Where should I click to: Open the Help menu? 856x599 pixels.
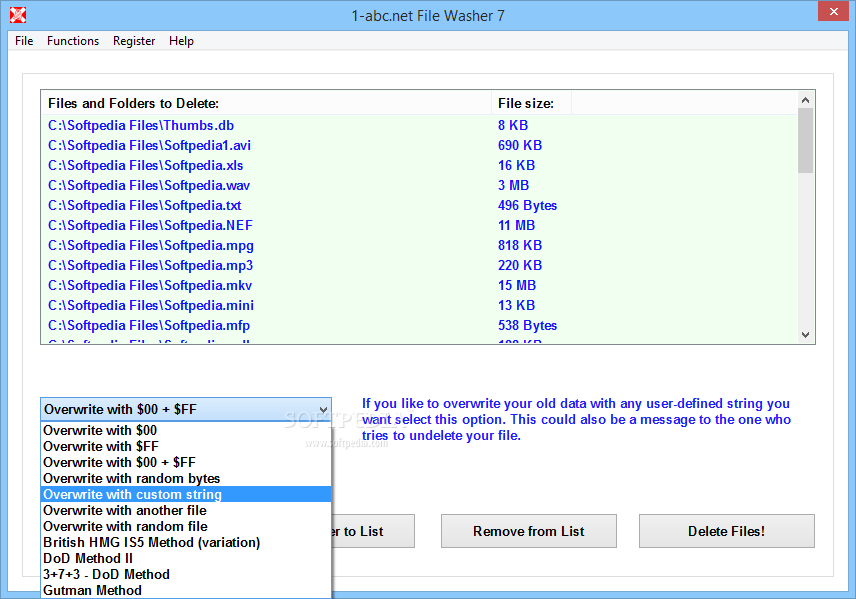[181, 41]
